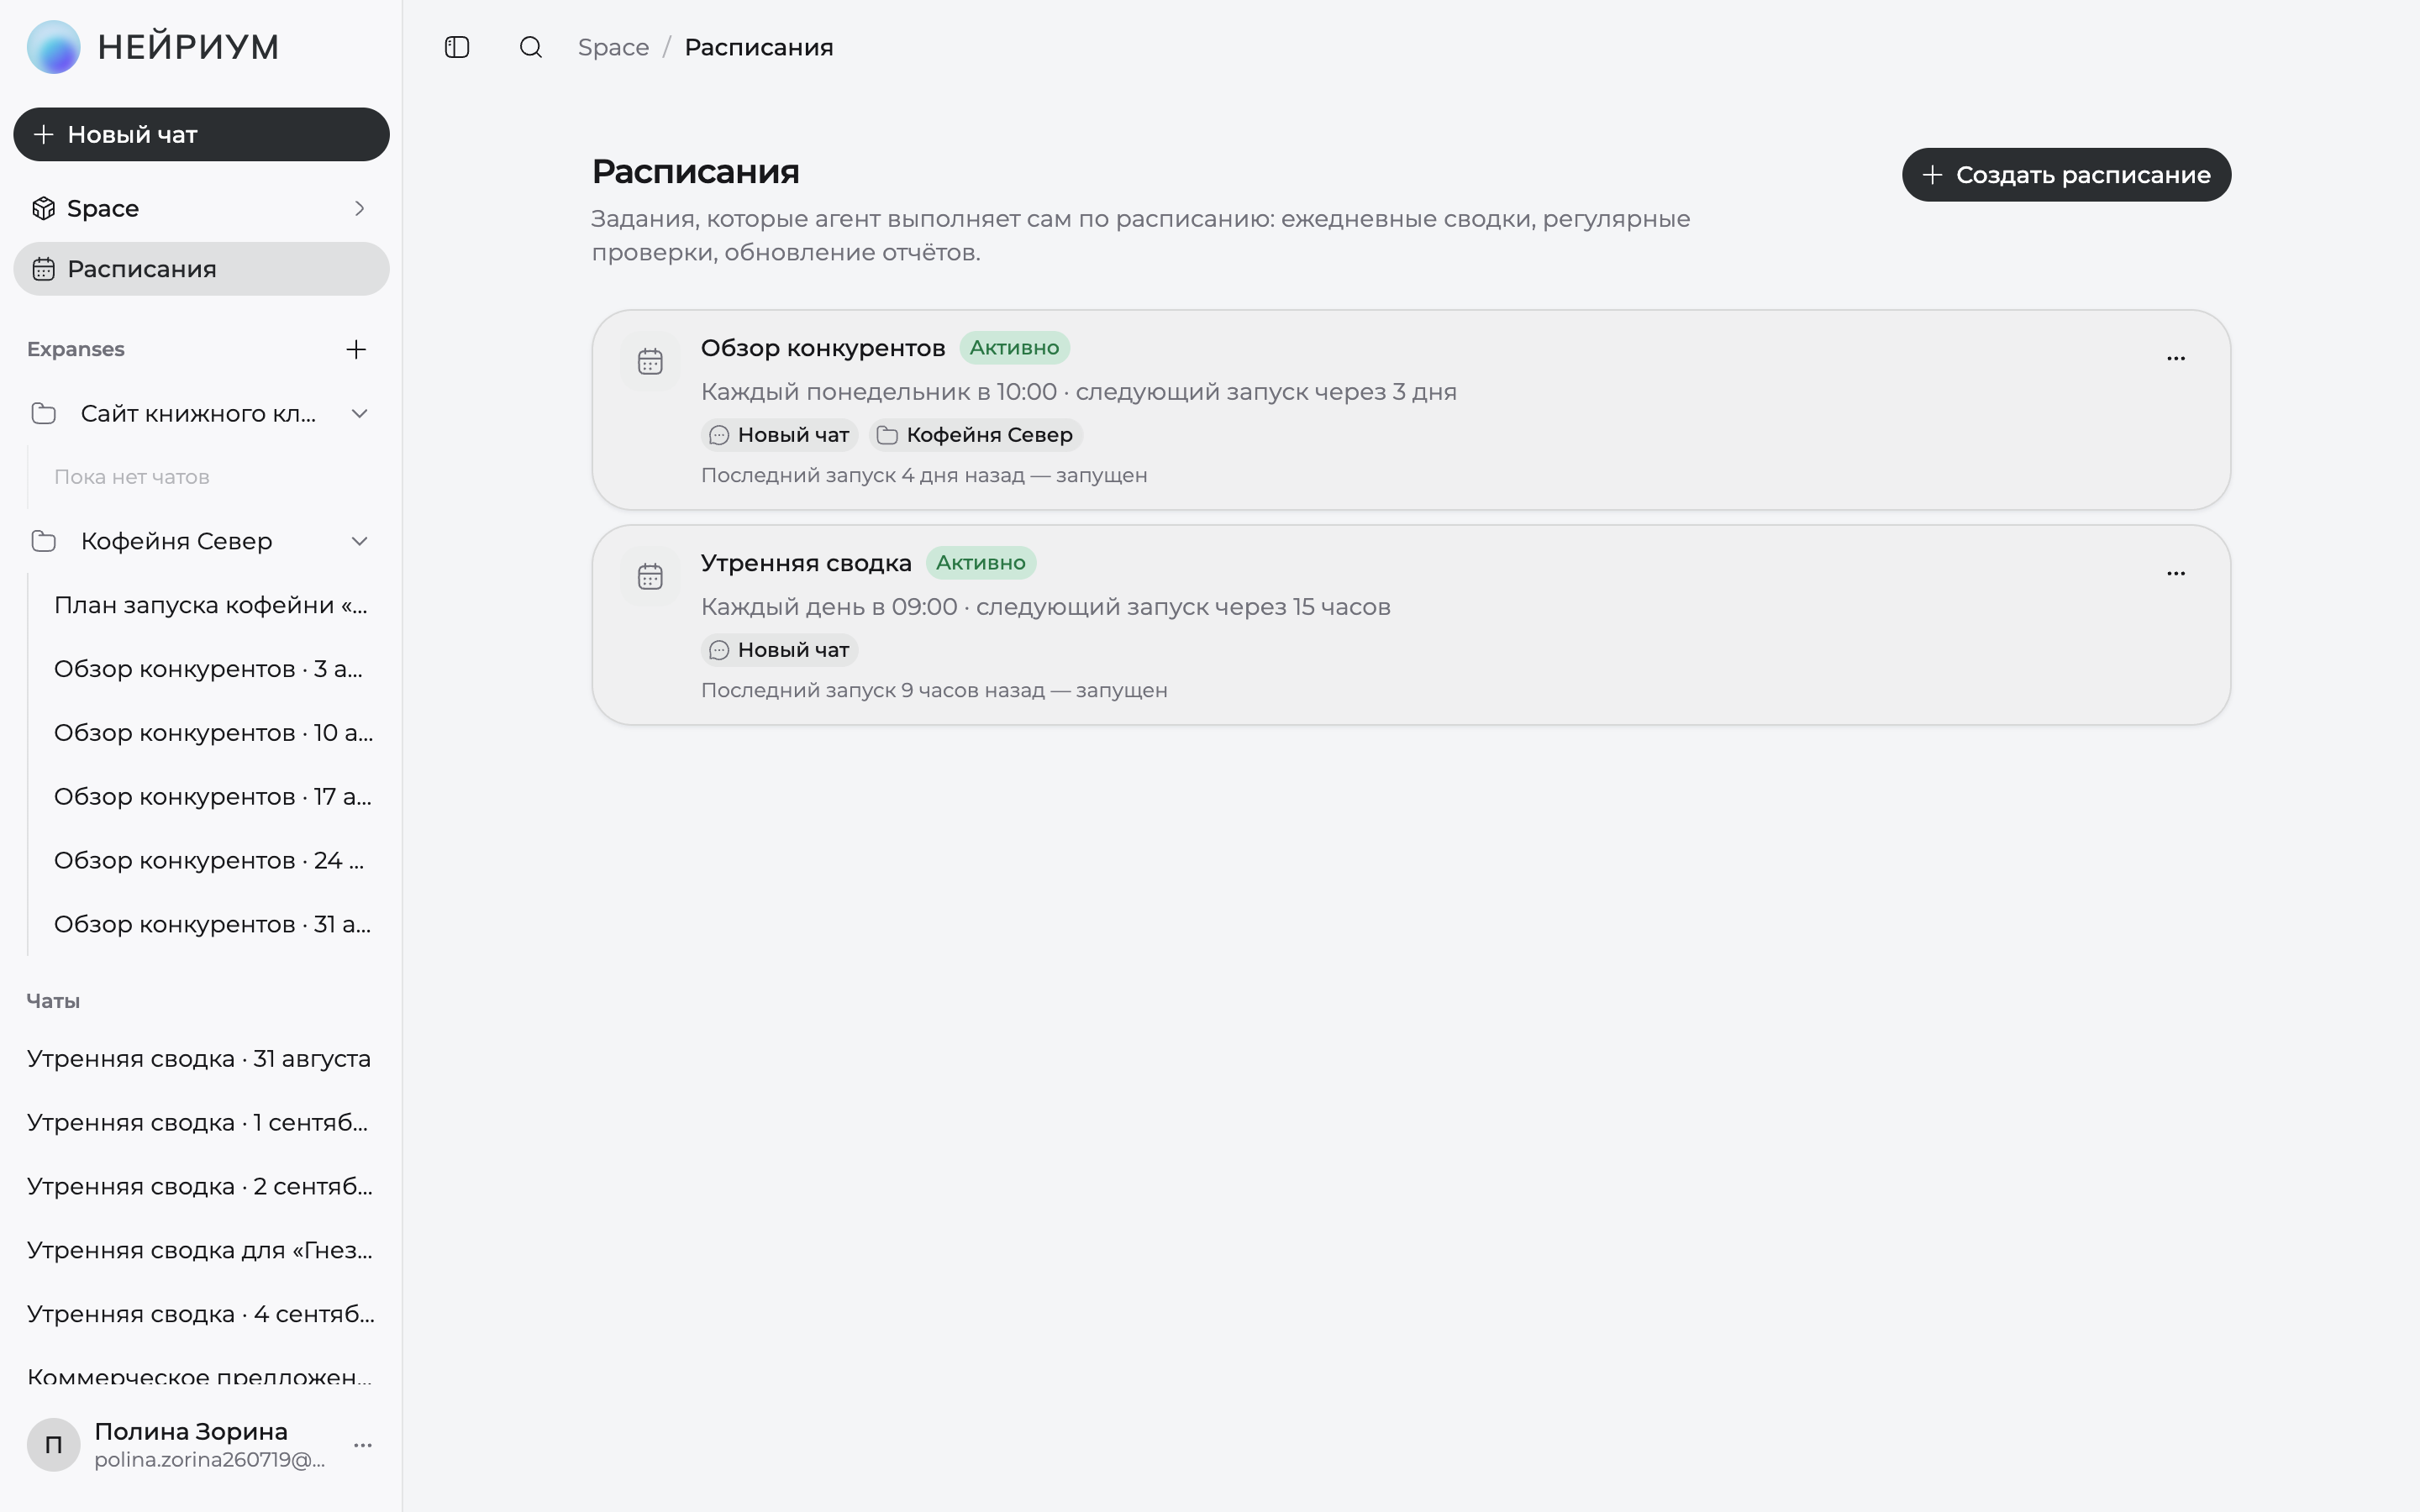Collapse the Сайт книжного клуба folder
The width and height of the screenshot is (2420, 1512).
click(x=360, y=414)
